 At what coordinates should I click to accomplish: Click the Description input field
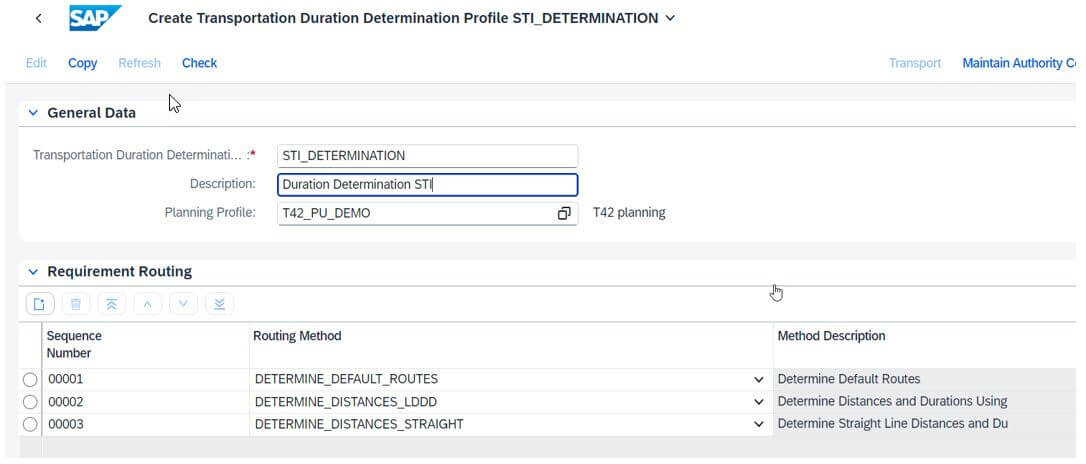(x=427, y=185)
